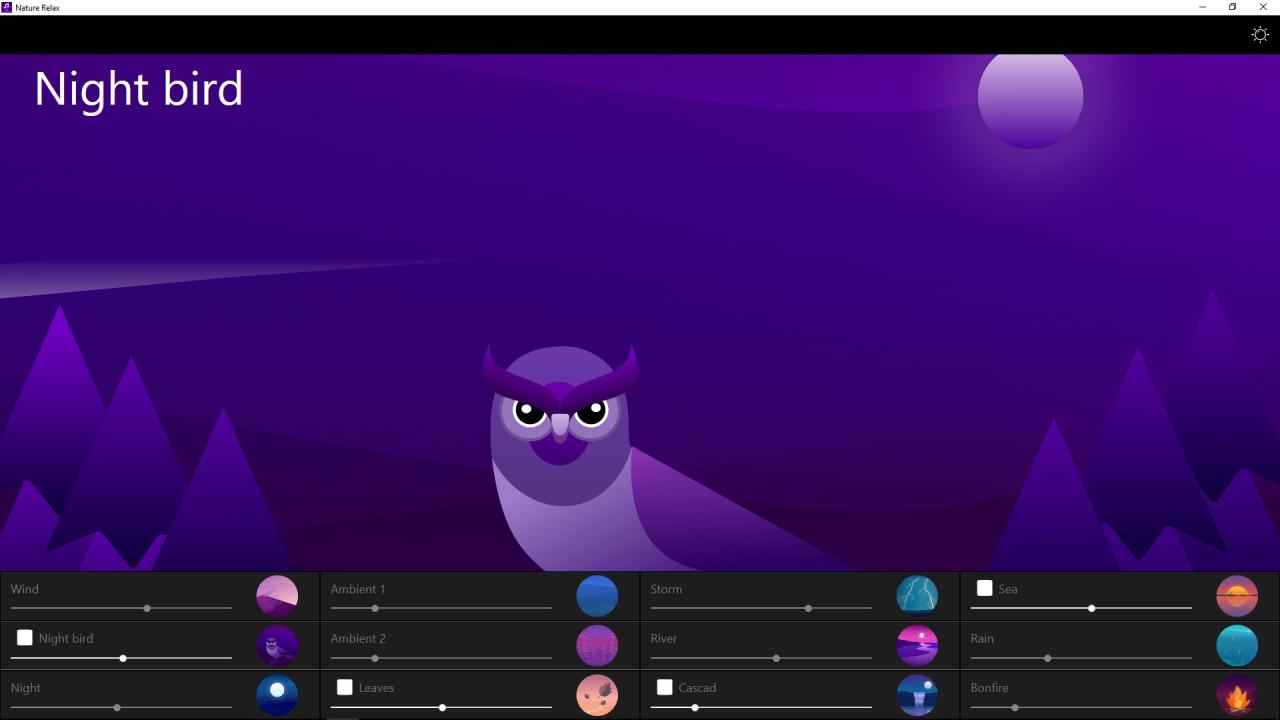Click the Nature Relax title bar icon

click(x=8, y=7)
